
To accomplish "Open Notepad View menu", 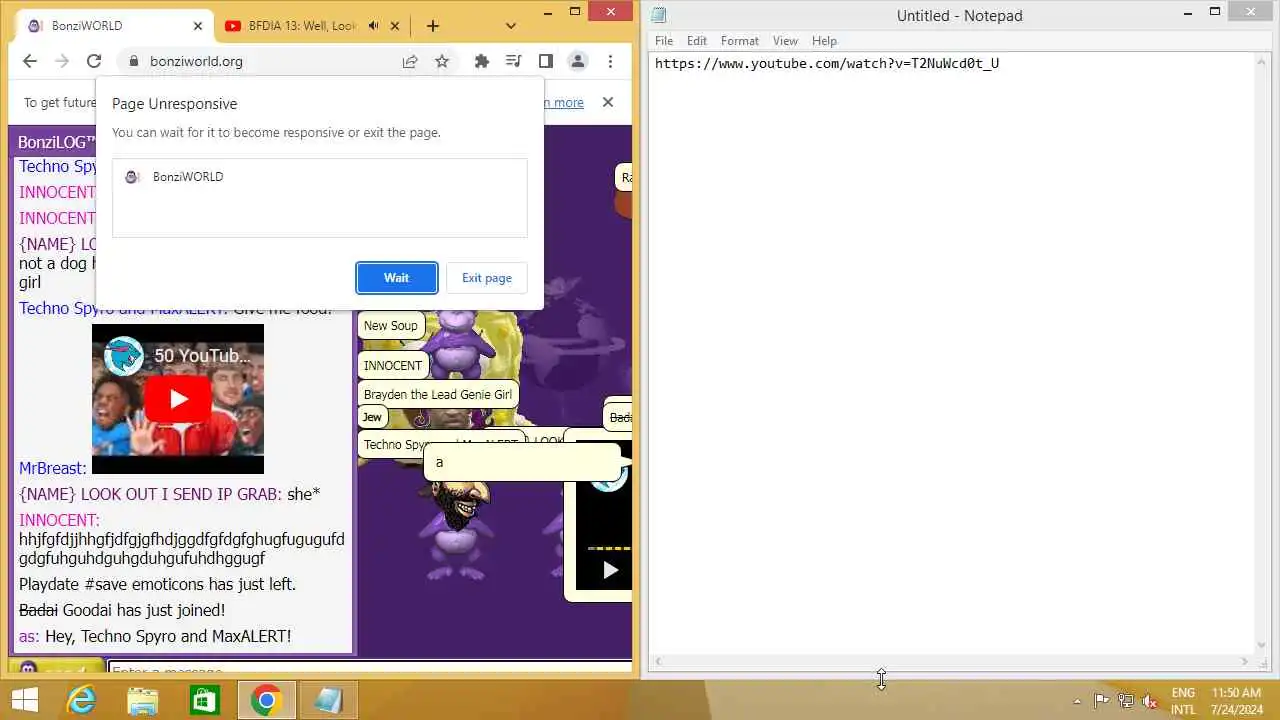I will (x=786, y=41).
